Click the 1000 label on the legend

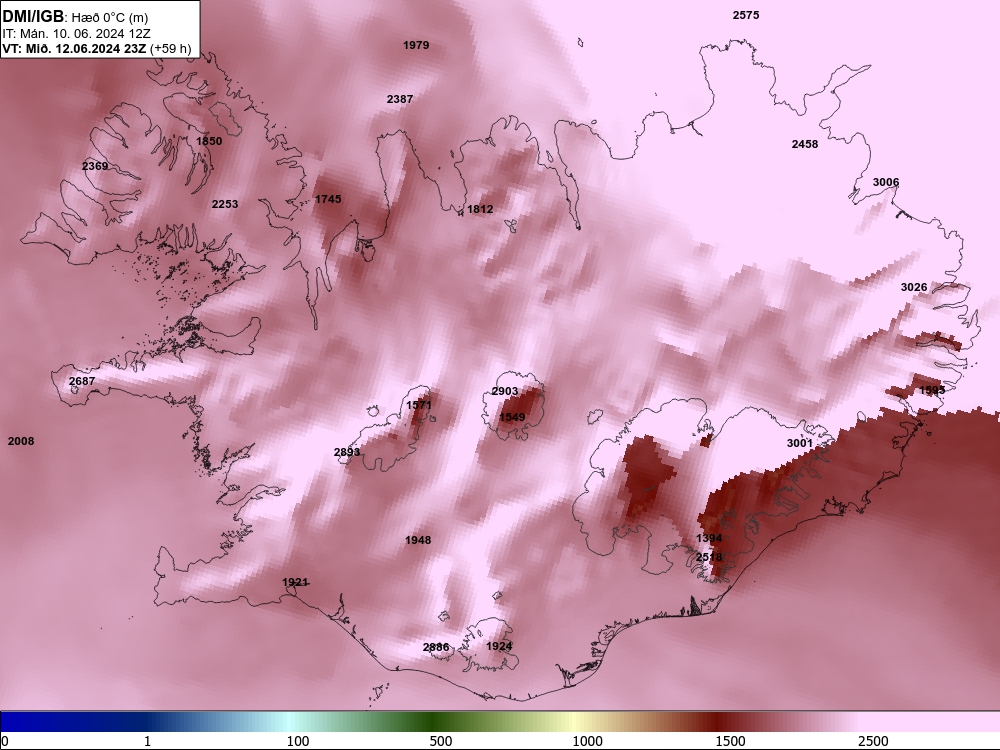(587, 741)
